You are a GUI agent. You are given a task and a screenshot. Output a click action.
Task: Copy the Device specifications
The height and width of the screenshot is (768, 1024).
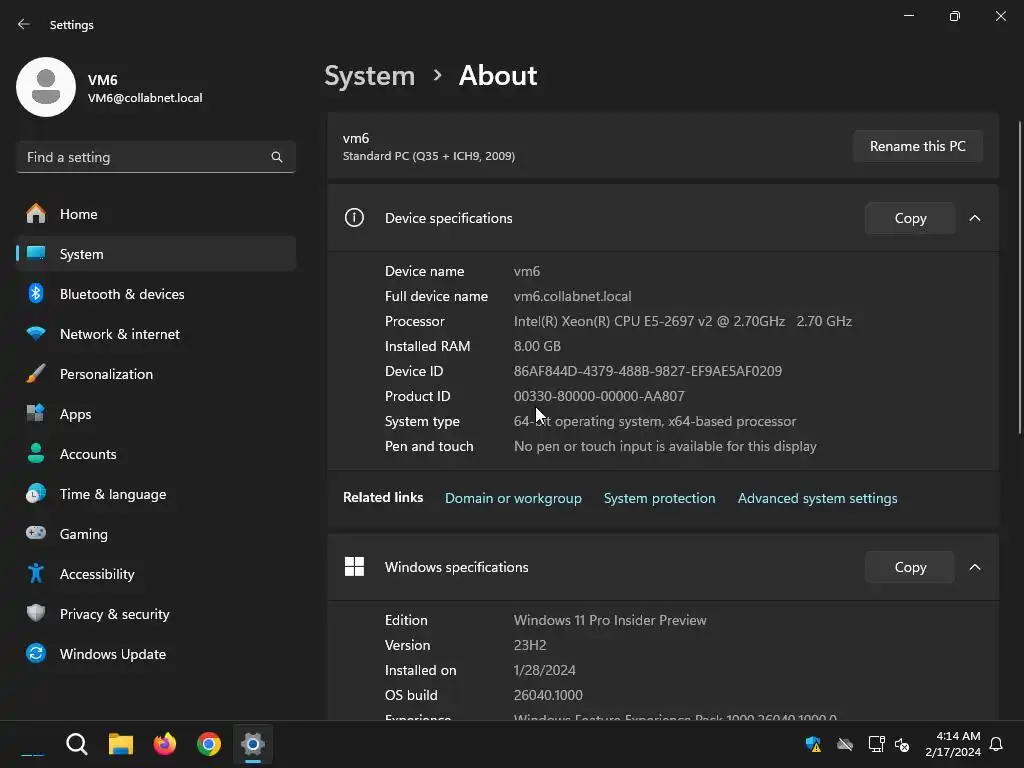(910, 218)
